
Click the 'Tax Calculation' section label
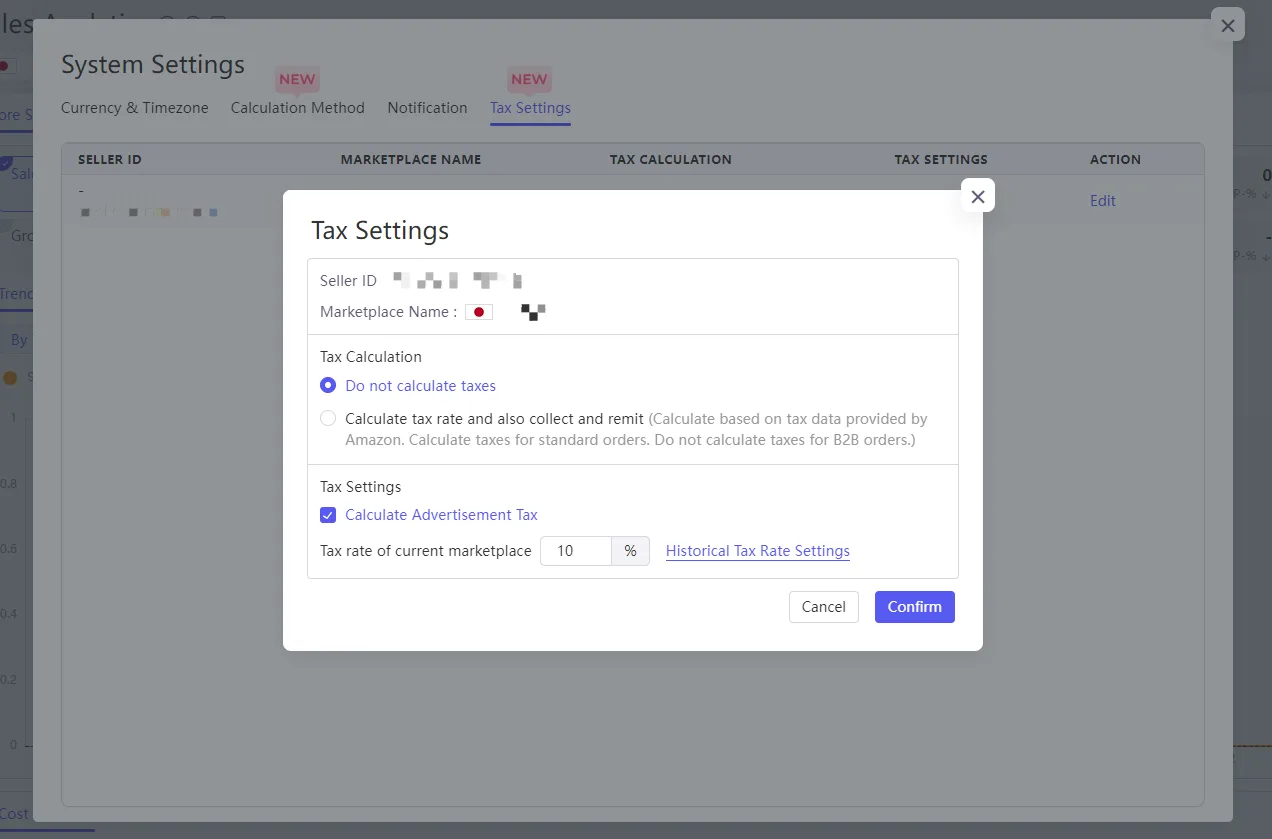coord(371,357)
